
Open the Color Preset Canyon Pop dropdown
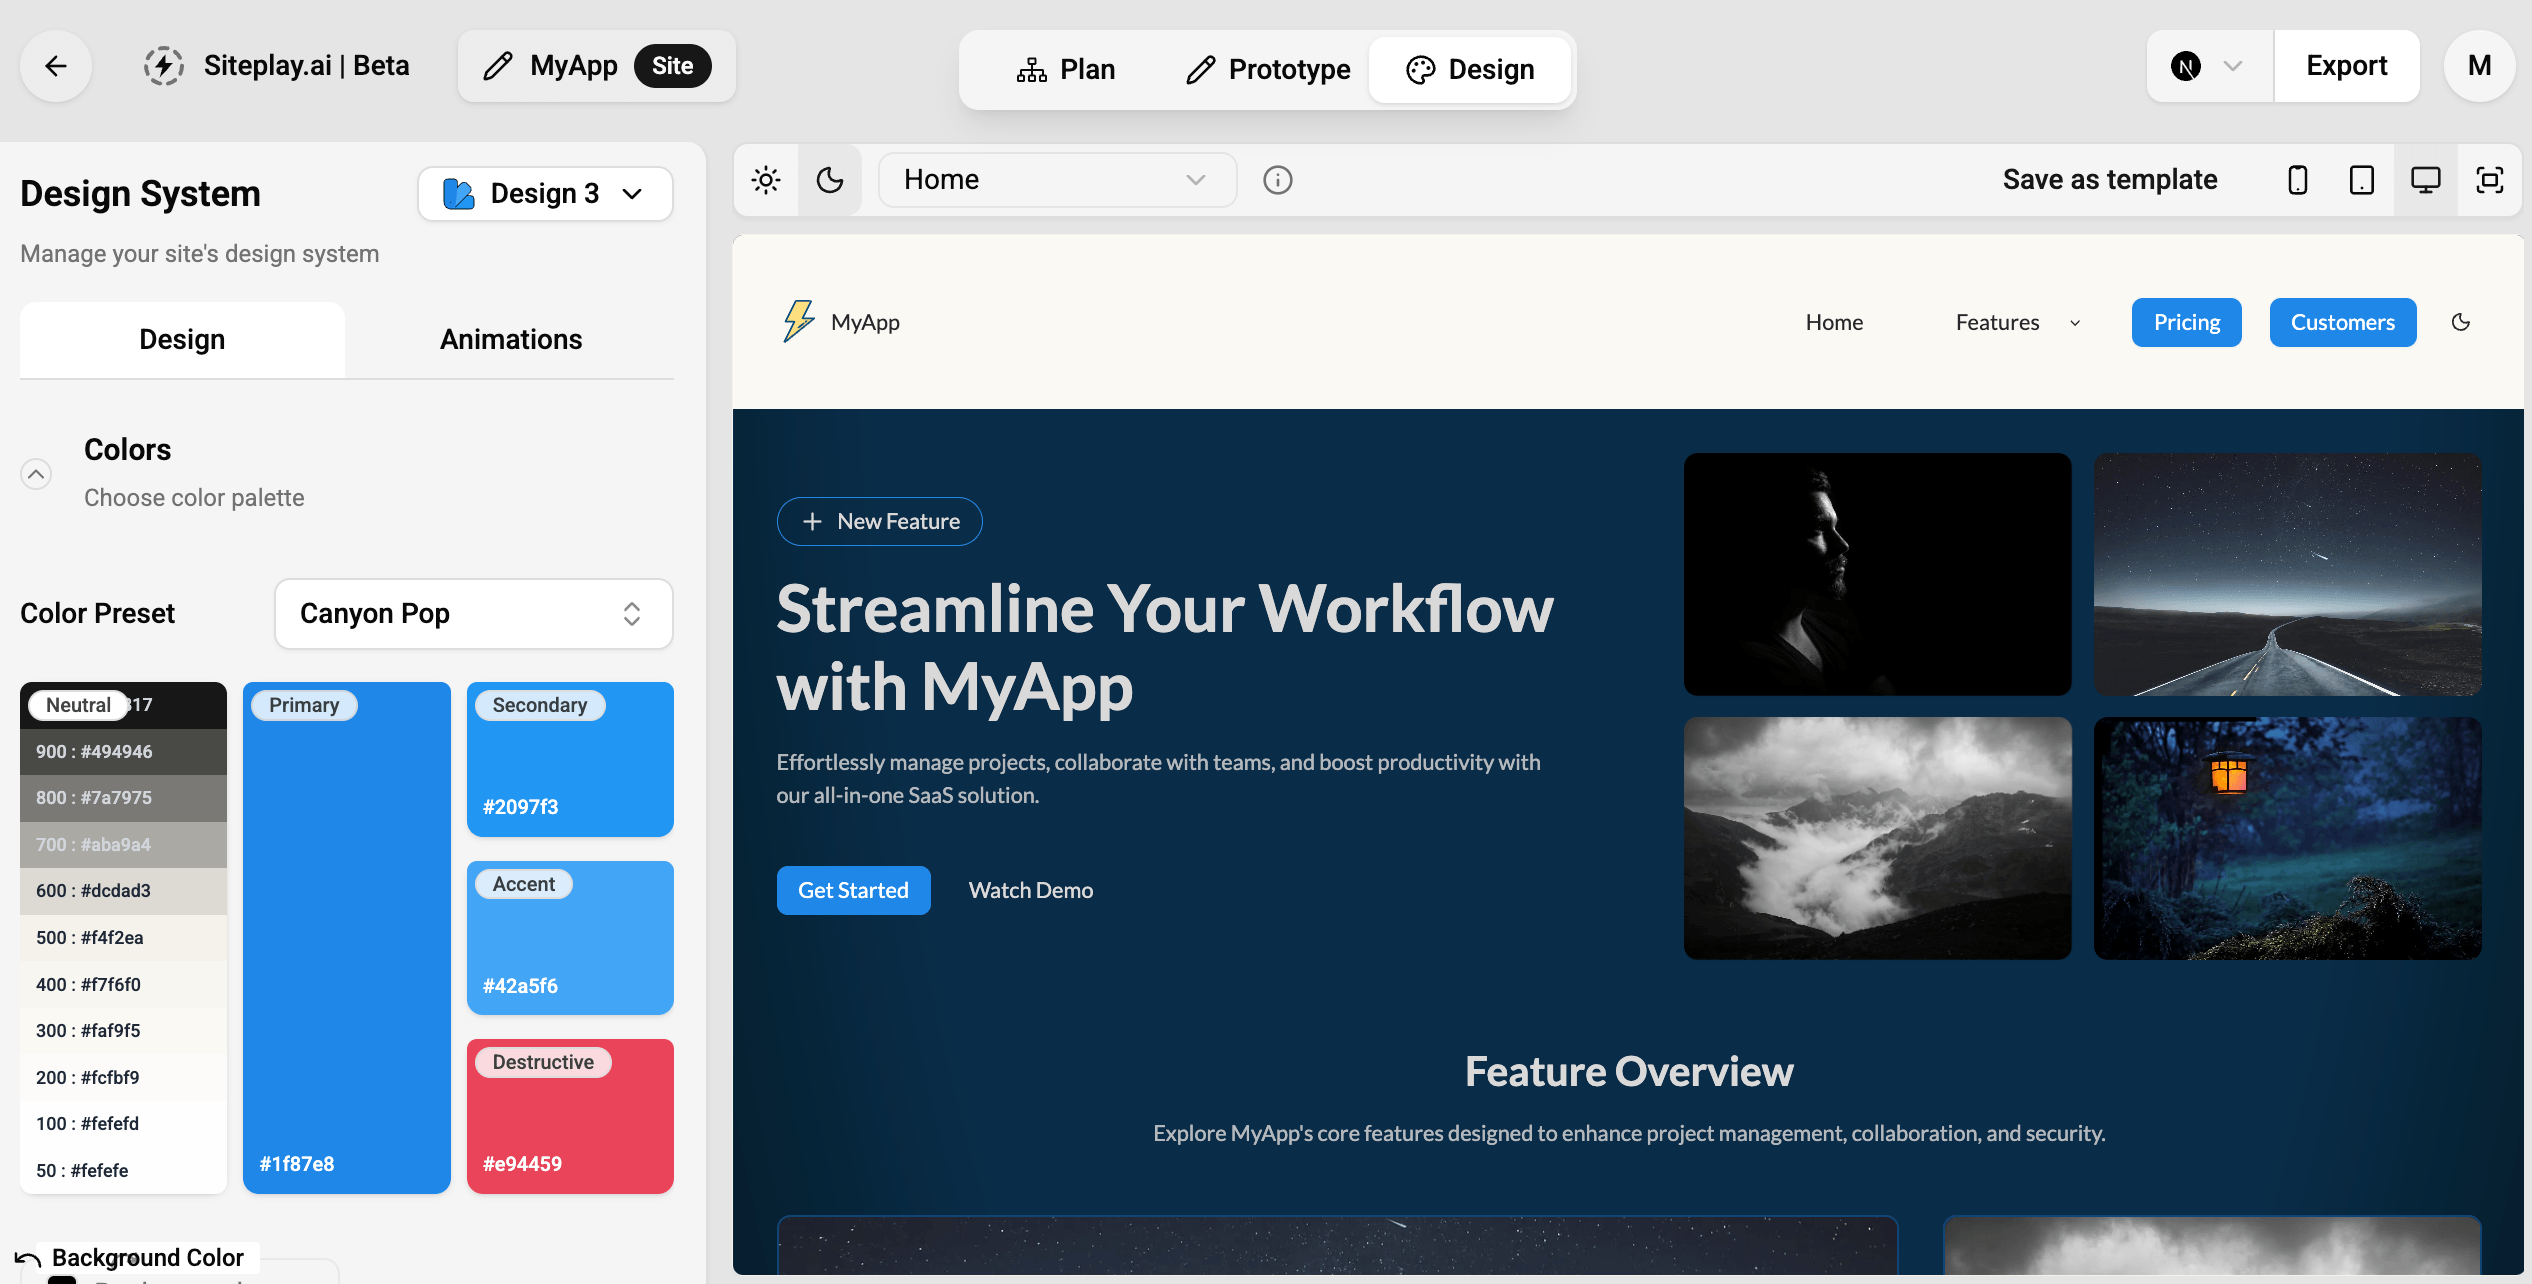(474, 614)
